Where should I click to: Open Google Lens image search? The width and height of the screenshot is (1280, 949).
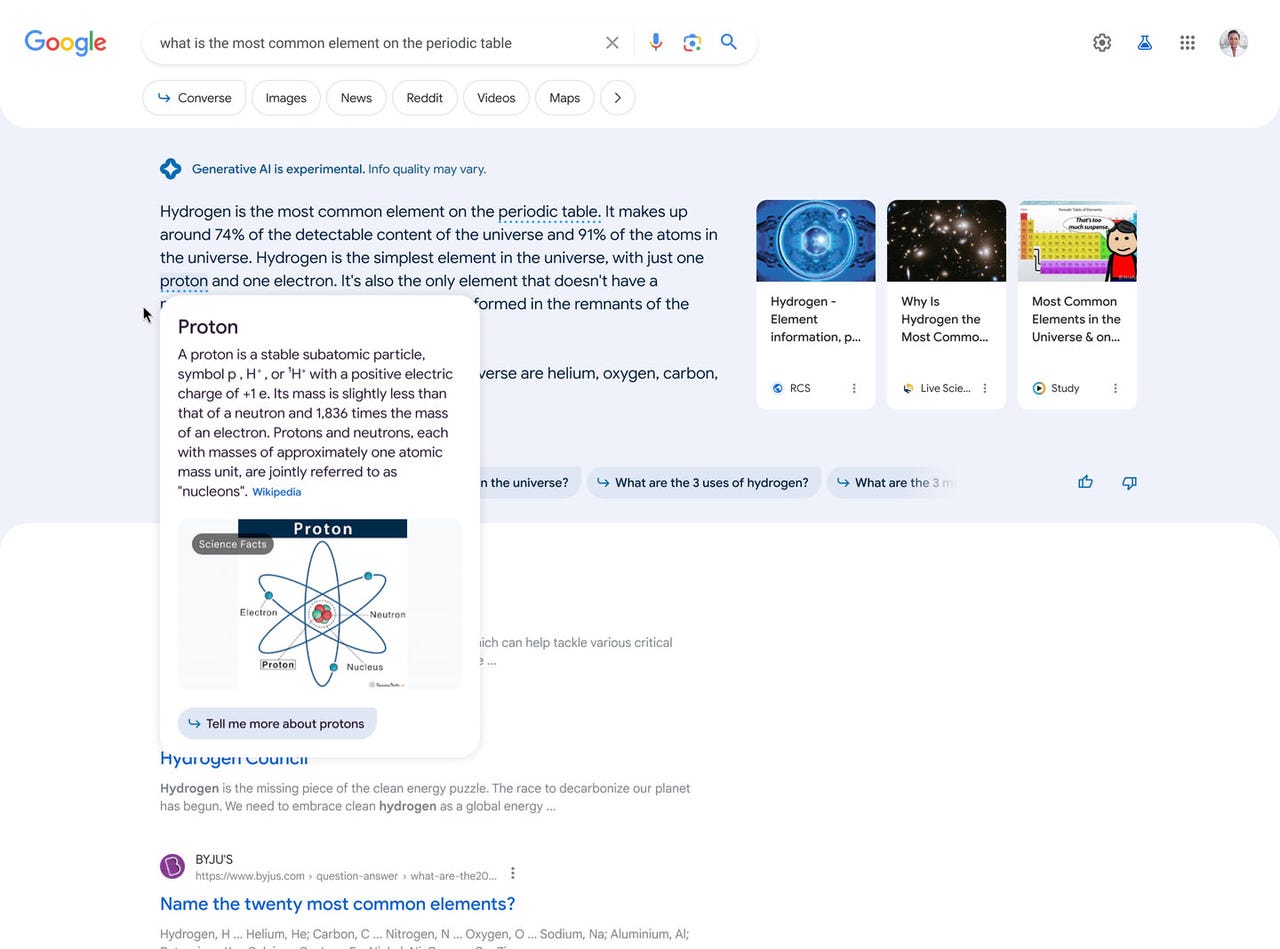(692, 42)
